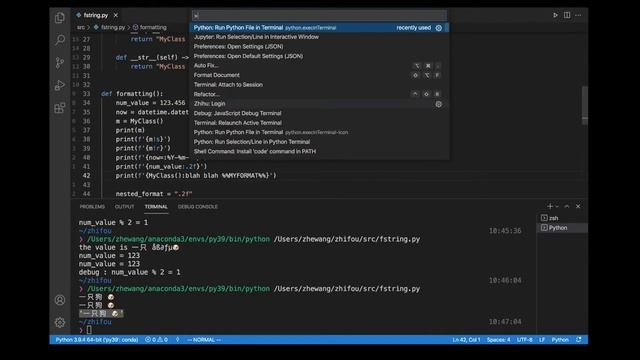
Task: Select the zsh terminal instance
Action: (562, 218)
